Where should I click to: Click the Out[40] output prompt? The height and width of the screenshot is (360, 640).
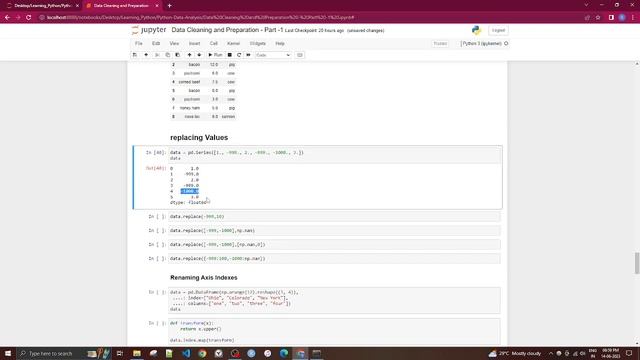click(156, 168)
